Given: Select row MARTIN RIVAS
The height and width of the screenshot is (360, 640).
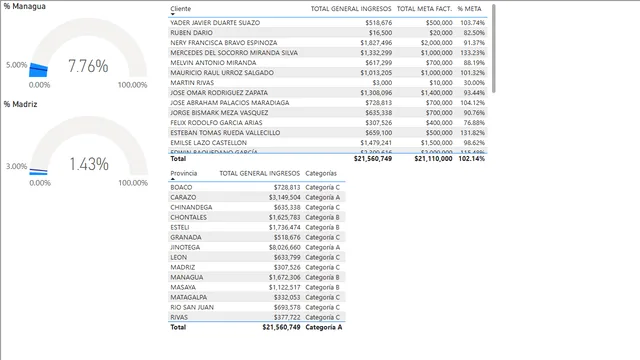Looking at the screenshot, I should [327, 82].
